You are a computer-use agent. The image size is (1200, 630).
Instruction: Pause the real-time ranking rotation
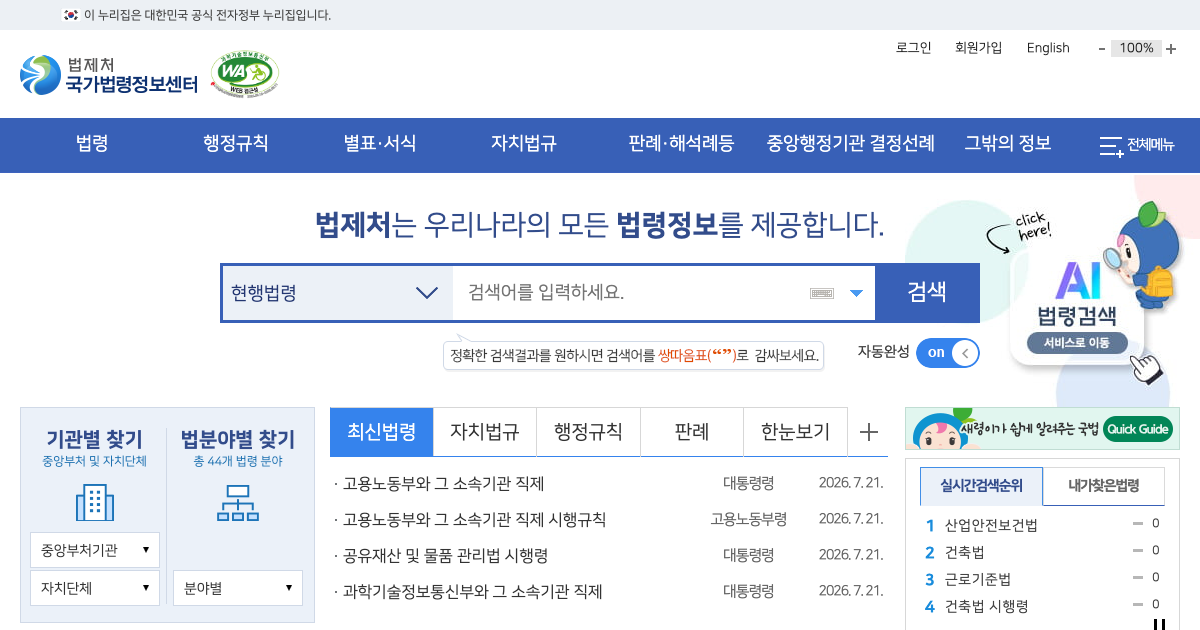[1160, 625]
